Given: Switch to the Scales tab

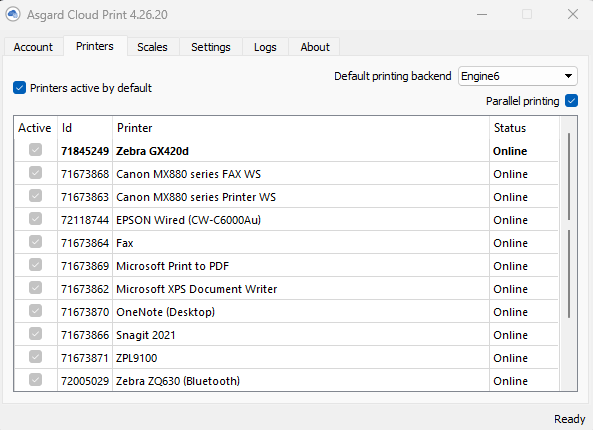Looking at the screenshot, I should [x=152, y=47].
